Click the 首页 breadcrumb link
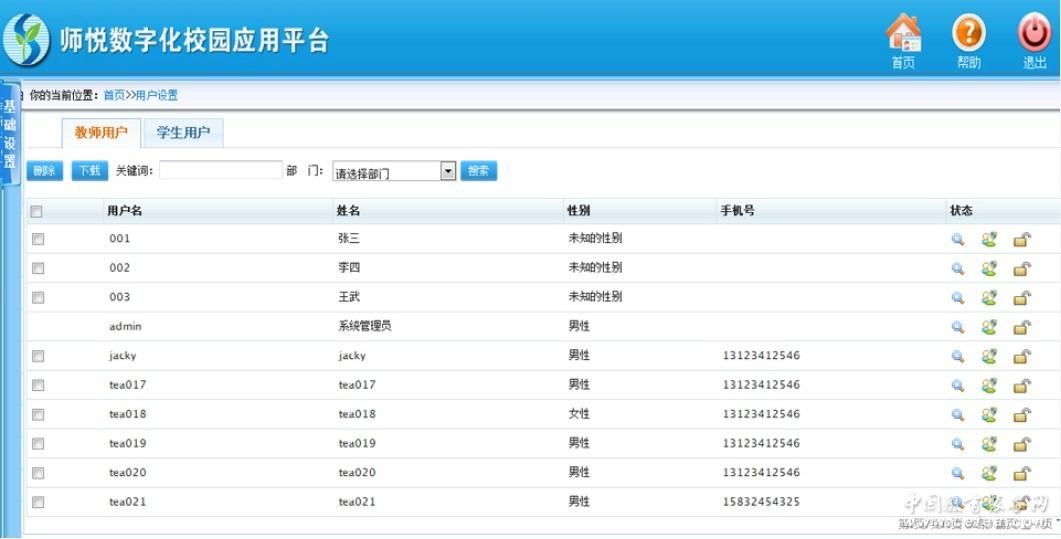 coord(114,96)
